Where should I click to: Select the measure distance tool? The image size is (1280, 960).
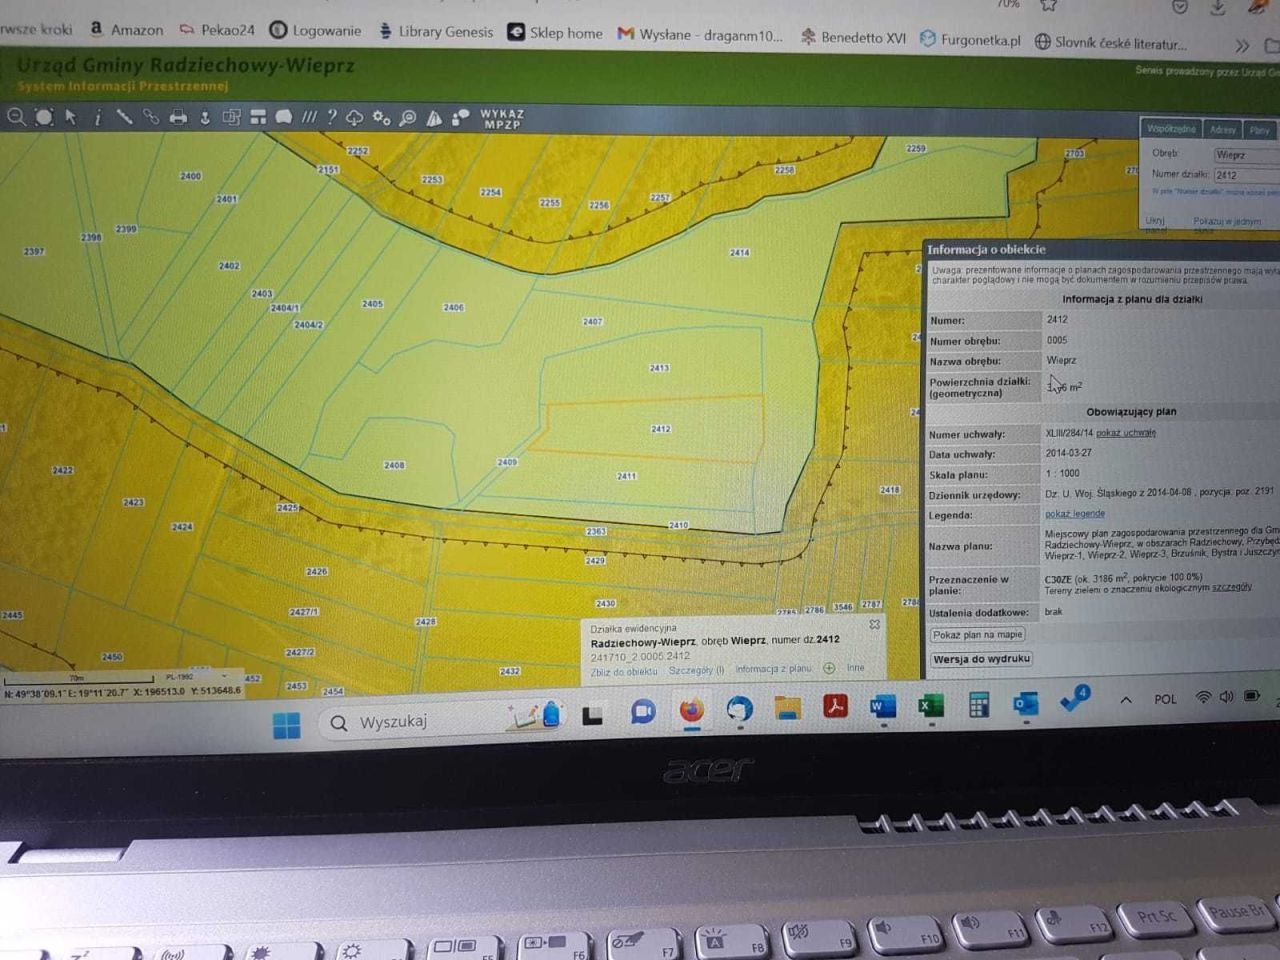[124, 117]
